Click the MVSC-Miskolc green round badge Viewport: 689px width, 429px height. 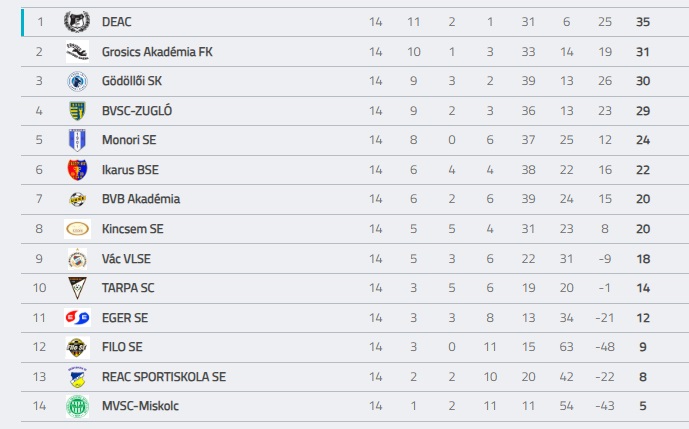[x=77, y=406]
